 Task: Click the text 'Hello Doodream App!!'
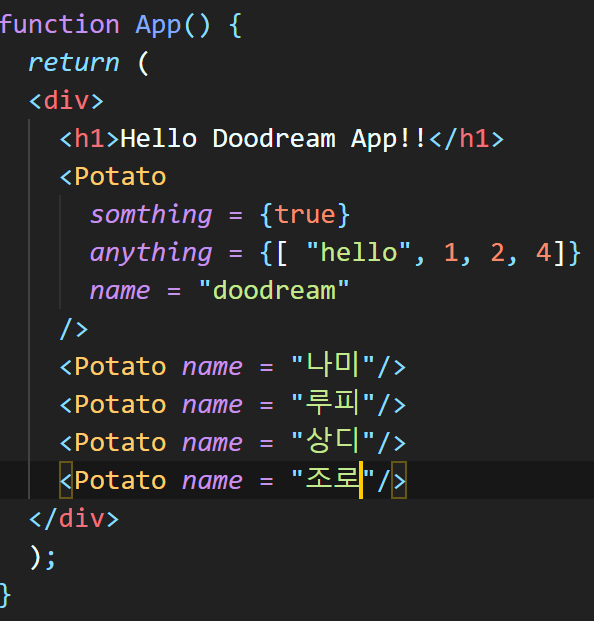(x=273, y=139)
